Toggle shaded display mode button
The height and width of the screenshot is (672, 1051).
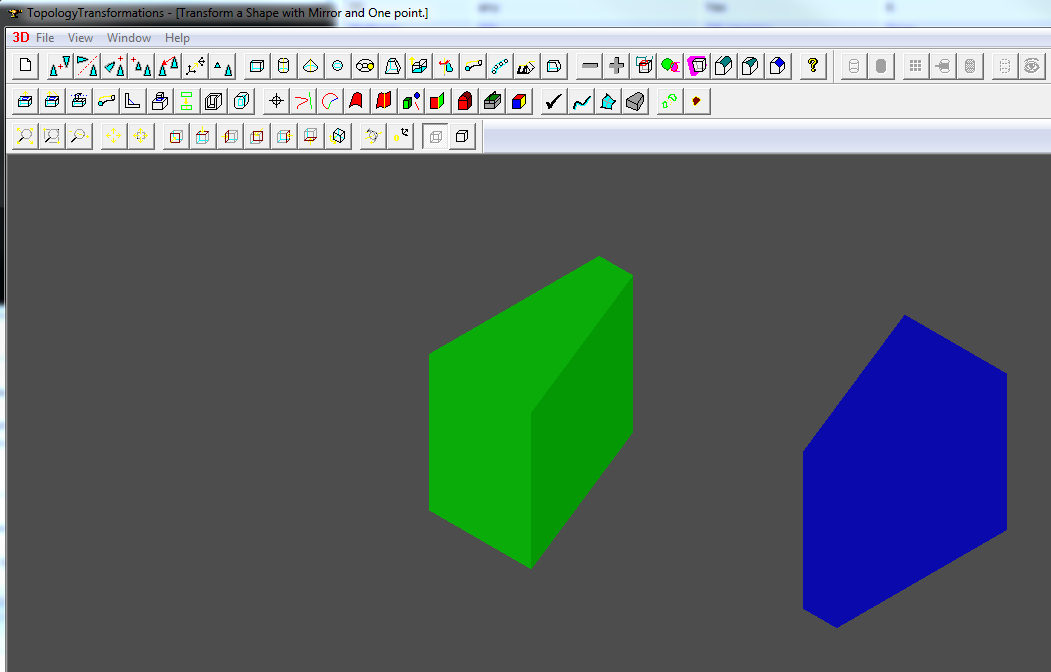(462, 136)
